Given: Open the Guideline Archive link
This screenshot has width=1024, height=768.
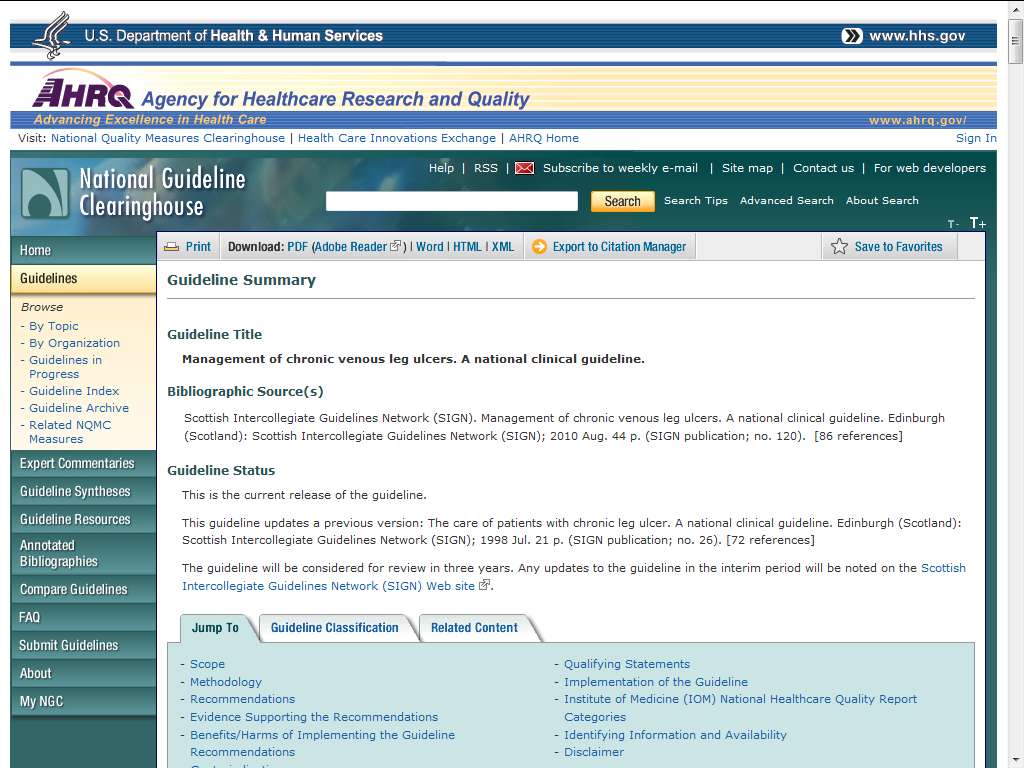Looking at the screenshot, I should [79, 408].
